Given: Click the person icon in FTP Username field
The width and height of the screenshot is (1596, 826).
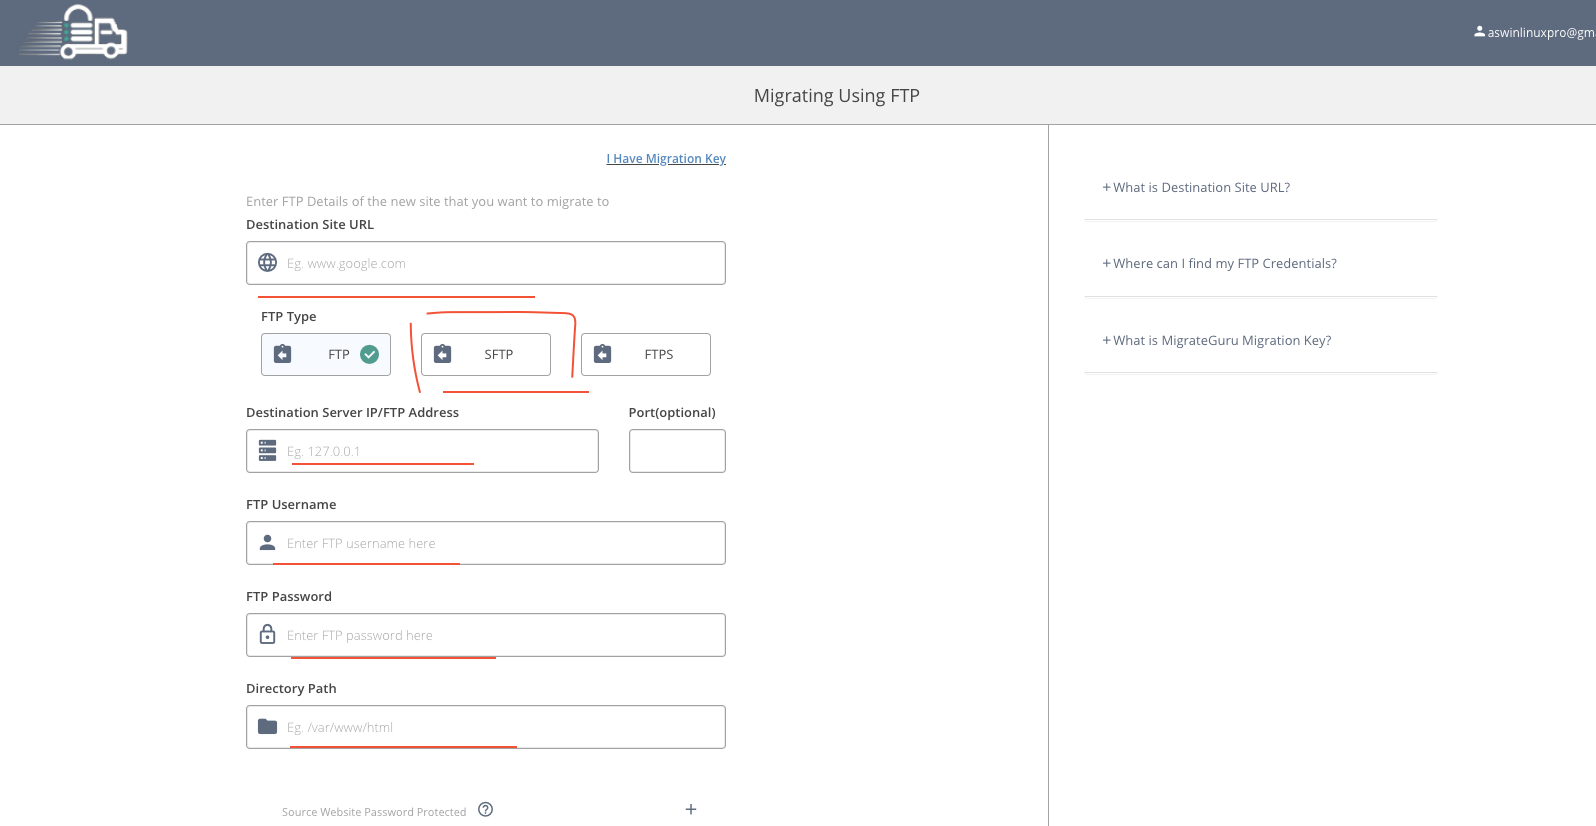Looking at the screenshot, I should 267,543.
